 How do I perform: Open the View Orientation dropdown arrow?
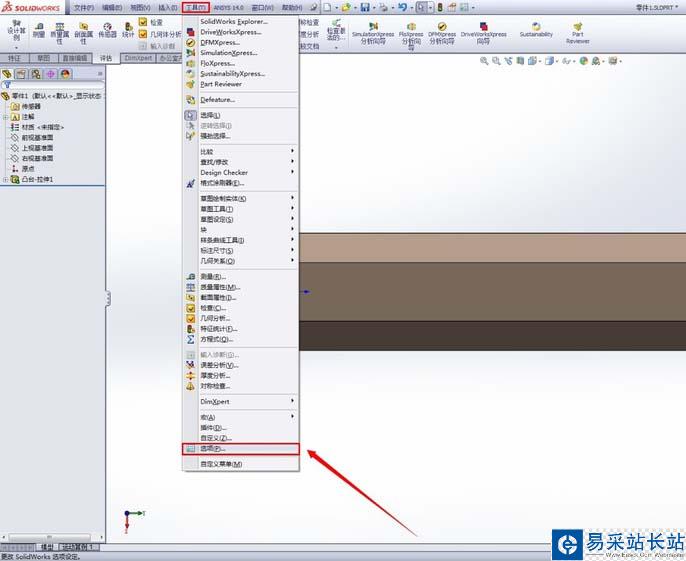540,61
